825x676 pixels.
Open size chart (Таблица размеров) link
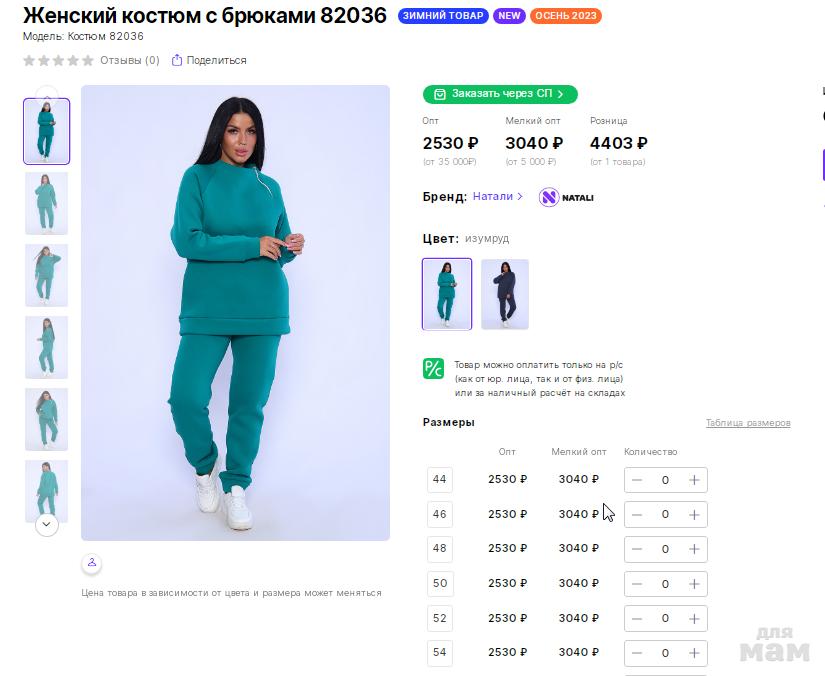748,423
